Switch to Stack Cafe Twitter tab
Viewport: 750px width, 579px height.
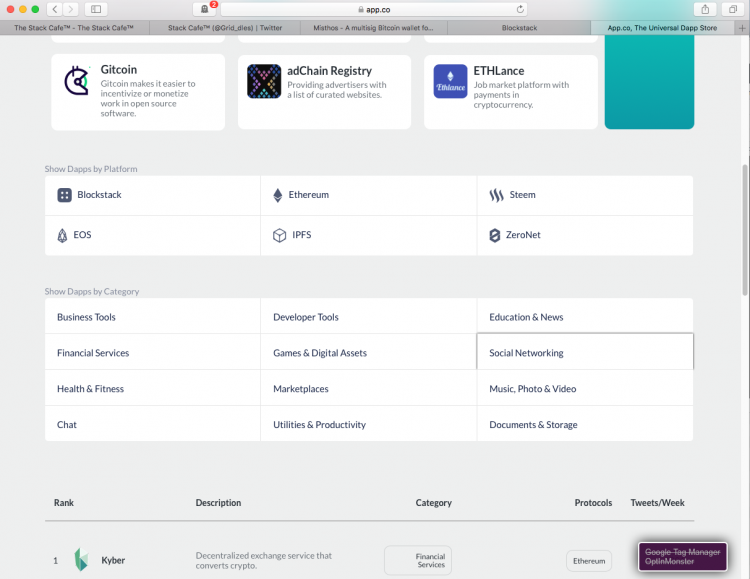click(225, 28)
